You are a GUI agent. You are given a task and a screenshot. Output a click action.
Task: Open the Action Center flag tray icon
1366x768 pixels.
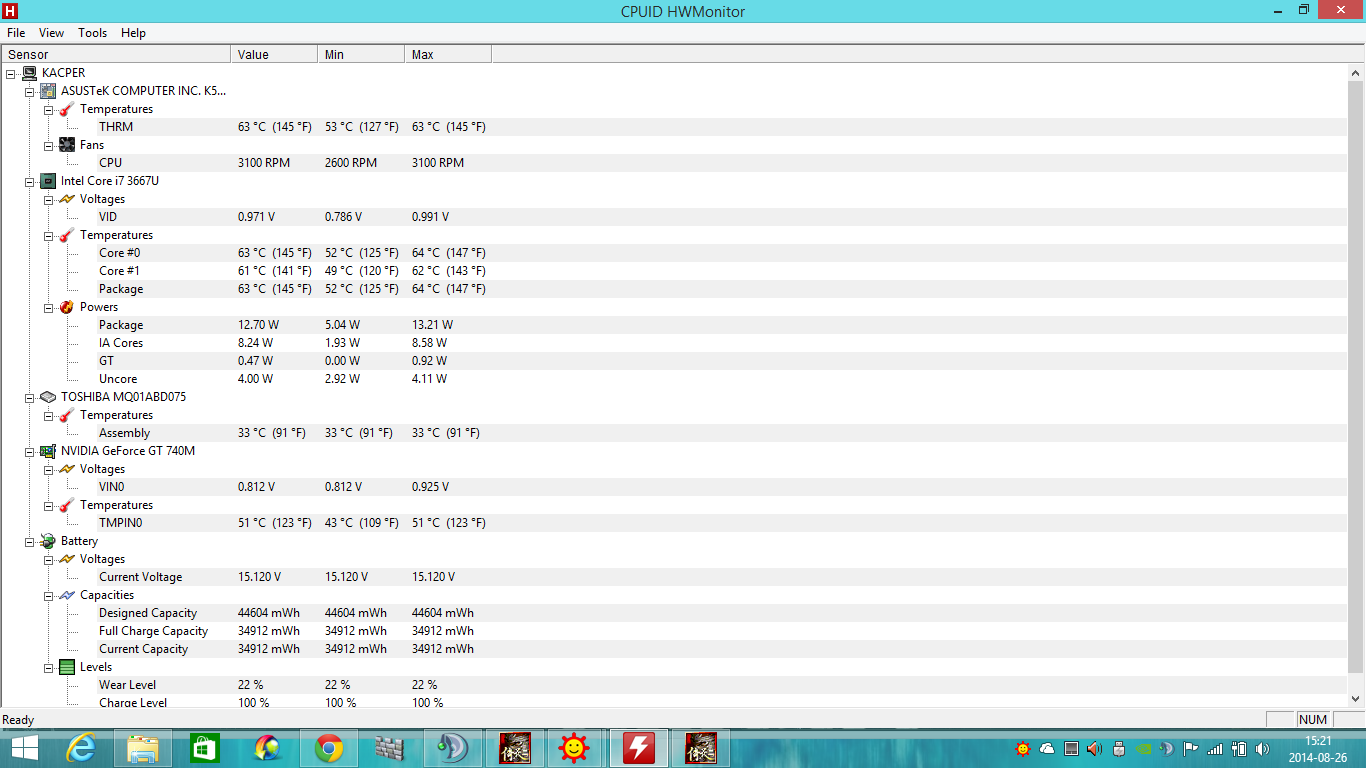click(1191, 748)
